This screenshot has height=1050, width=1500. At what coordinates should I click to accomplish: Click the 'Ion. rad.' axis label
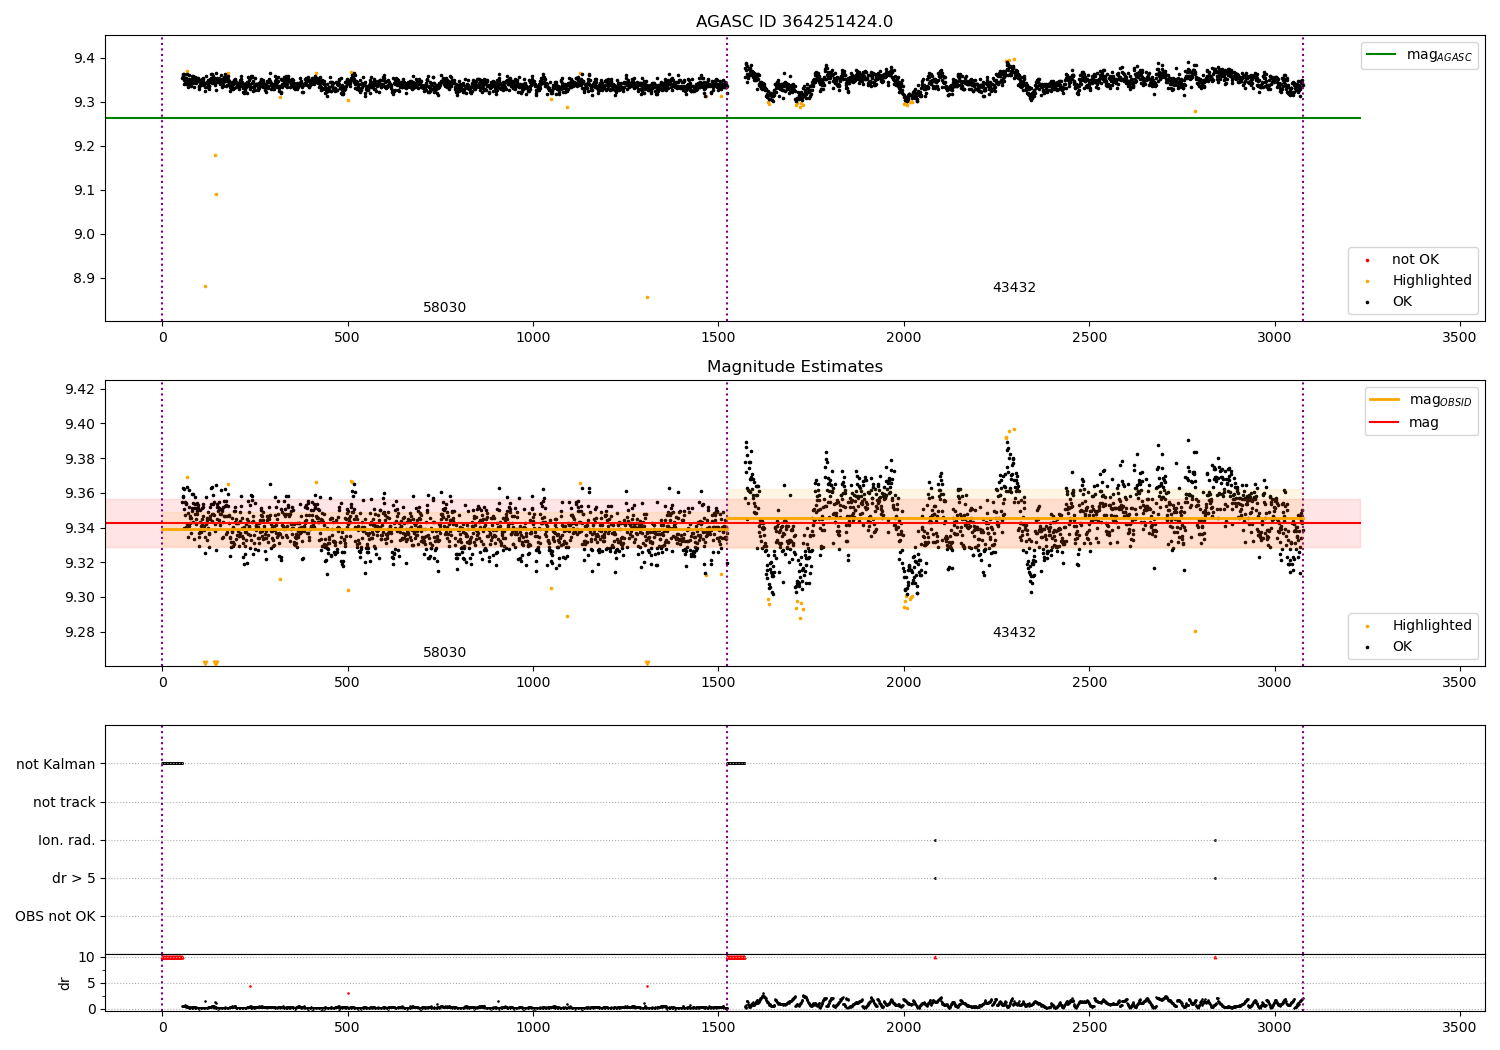(x=67, y=840)
